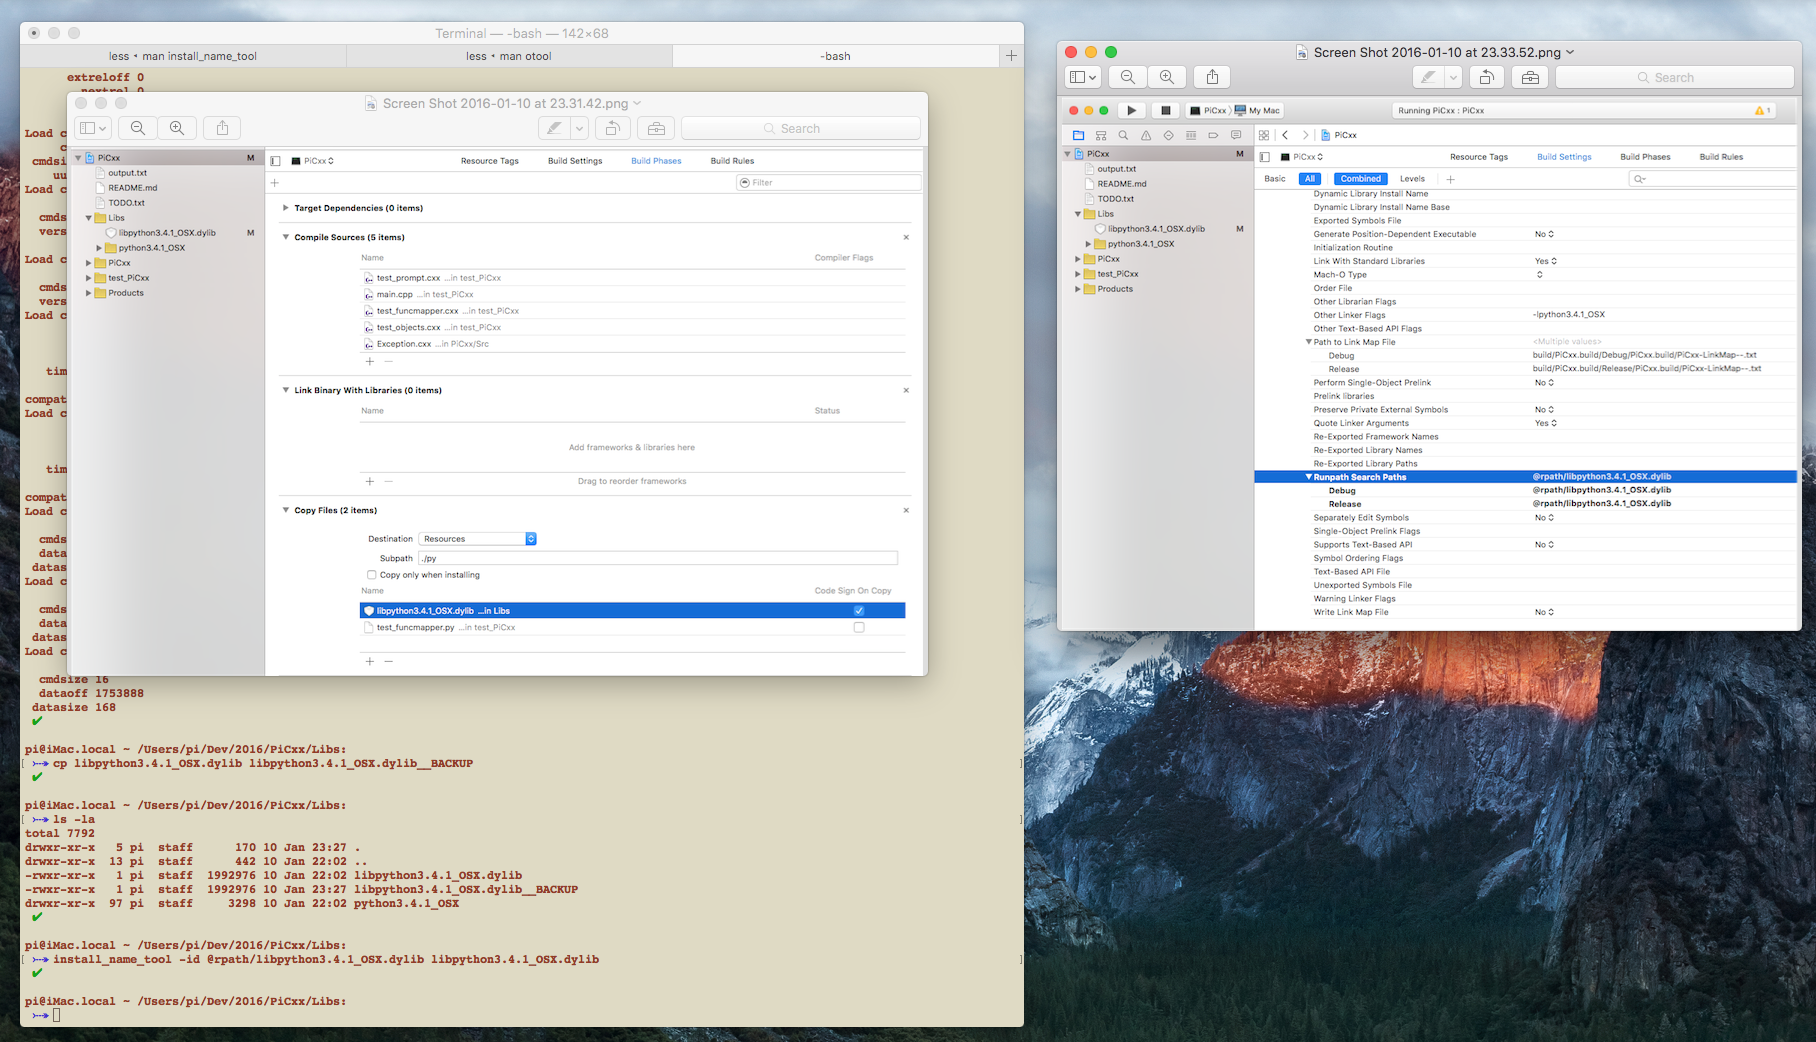Collapse the Runpath Search Paths disclosure triangle
Image resolution: width=1816 pixels, height=1042 pixels.
click(x=1309, y=477)
